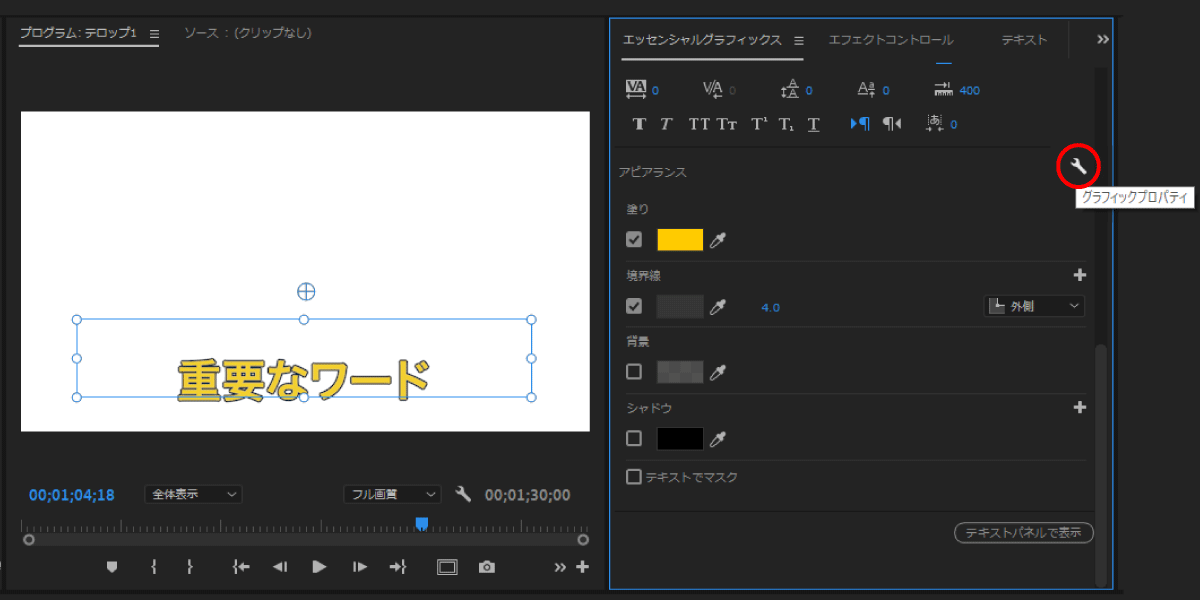Click the Faux Bold text style icon
The image size is (1200, 600).
click(639, 124)
